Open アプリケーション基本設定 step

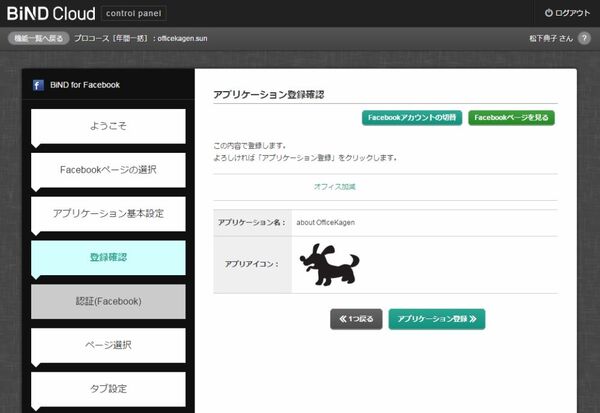[108, 214]
